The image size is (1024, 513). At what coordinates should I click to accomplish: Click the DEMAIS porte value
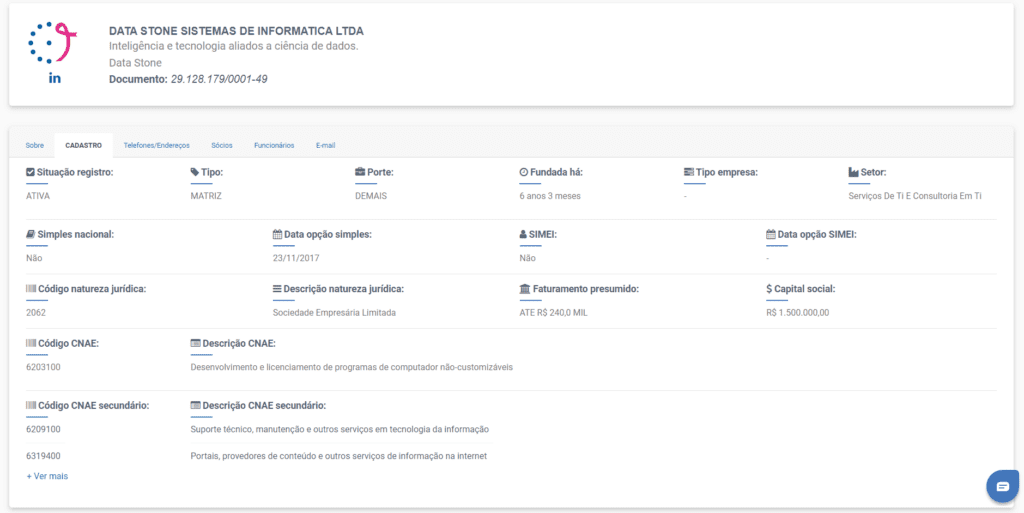[371, 196]
